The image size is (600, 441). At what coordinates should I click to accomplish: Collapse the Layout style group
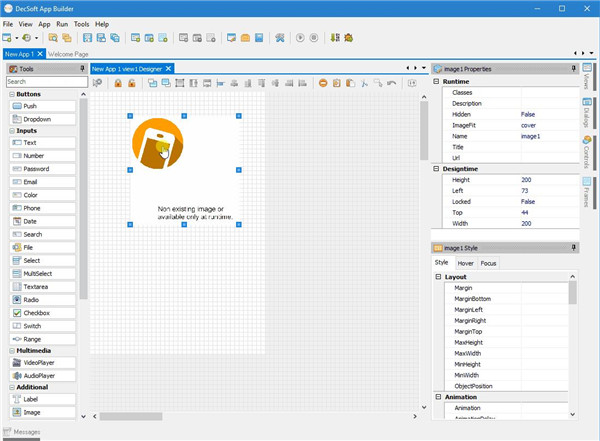pyautogui.click(x=437, y=276)
